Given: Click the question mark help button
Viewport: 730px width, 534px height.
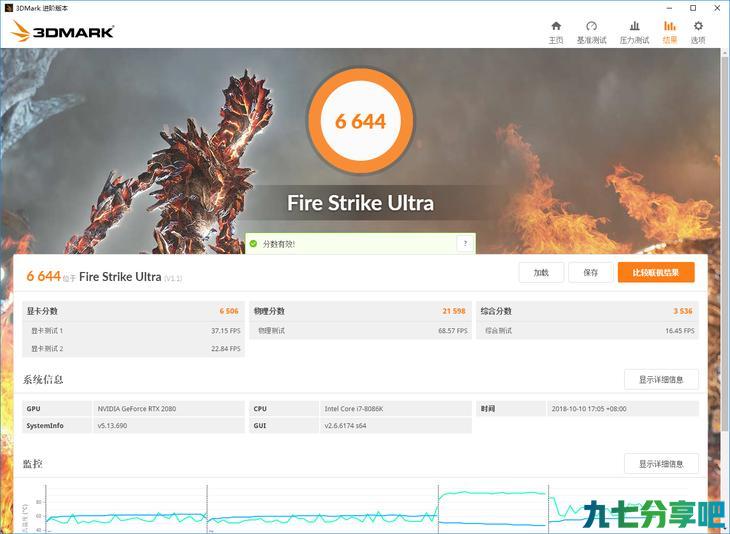Looking at the screenshot, I should (465, 243).
